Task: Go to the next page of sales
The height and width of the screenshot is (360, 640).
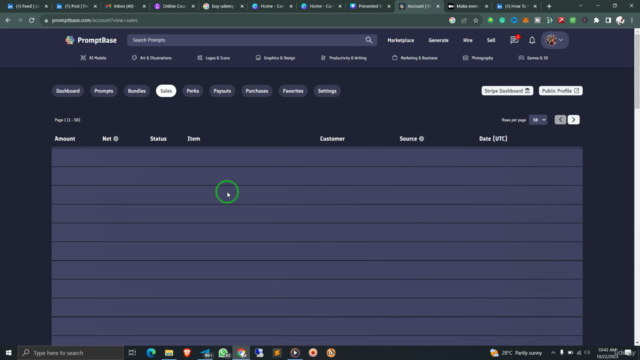Action: tap(573, 120)
